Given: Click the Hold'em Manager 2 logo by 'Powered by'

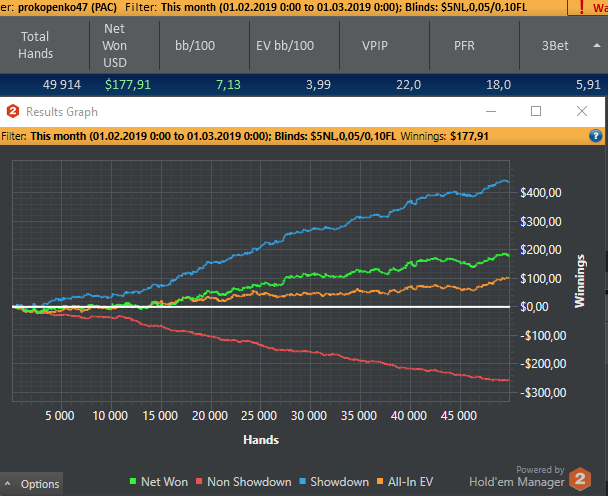Looking at the screenshot, I should point(580,479).
